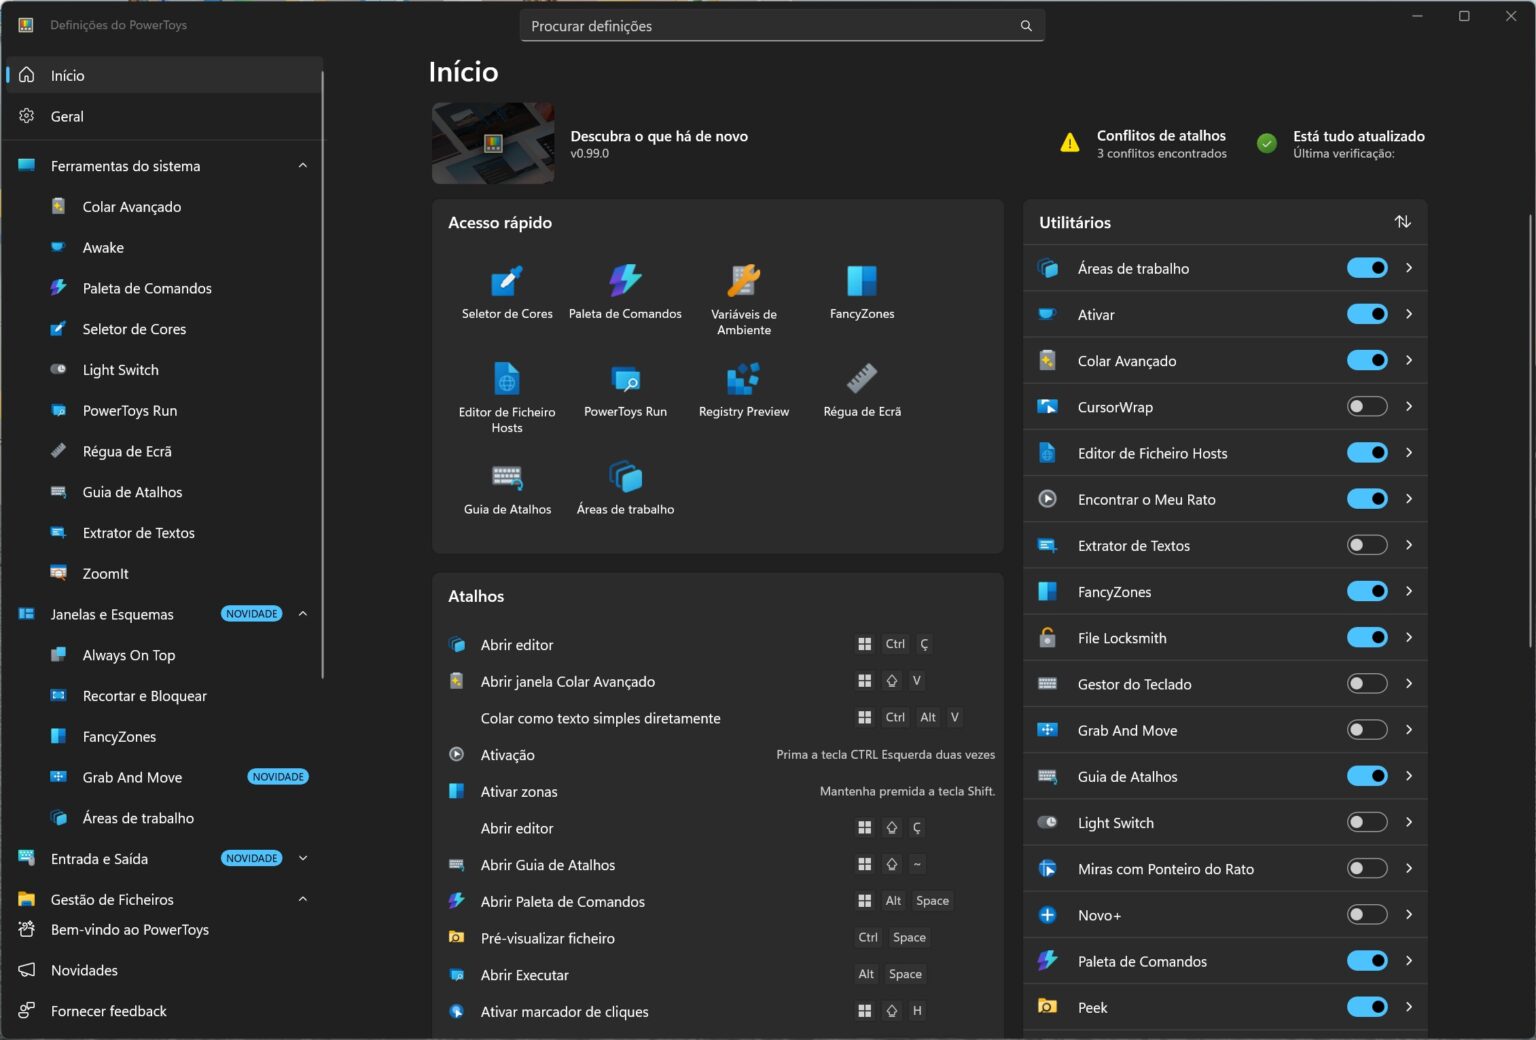Expand the Entrada e Saída section
The image size is (1536, 1040).
click(x=303, y=859)
